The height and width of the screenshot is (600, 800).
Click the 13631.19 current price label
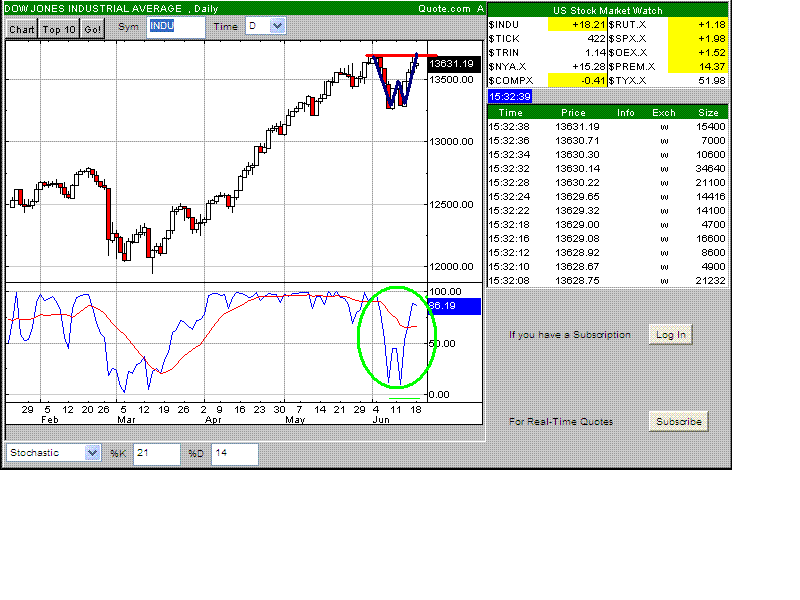pos(453,64)
